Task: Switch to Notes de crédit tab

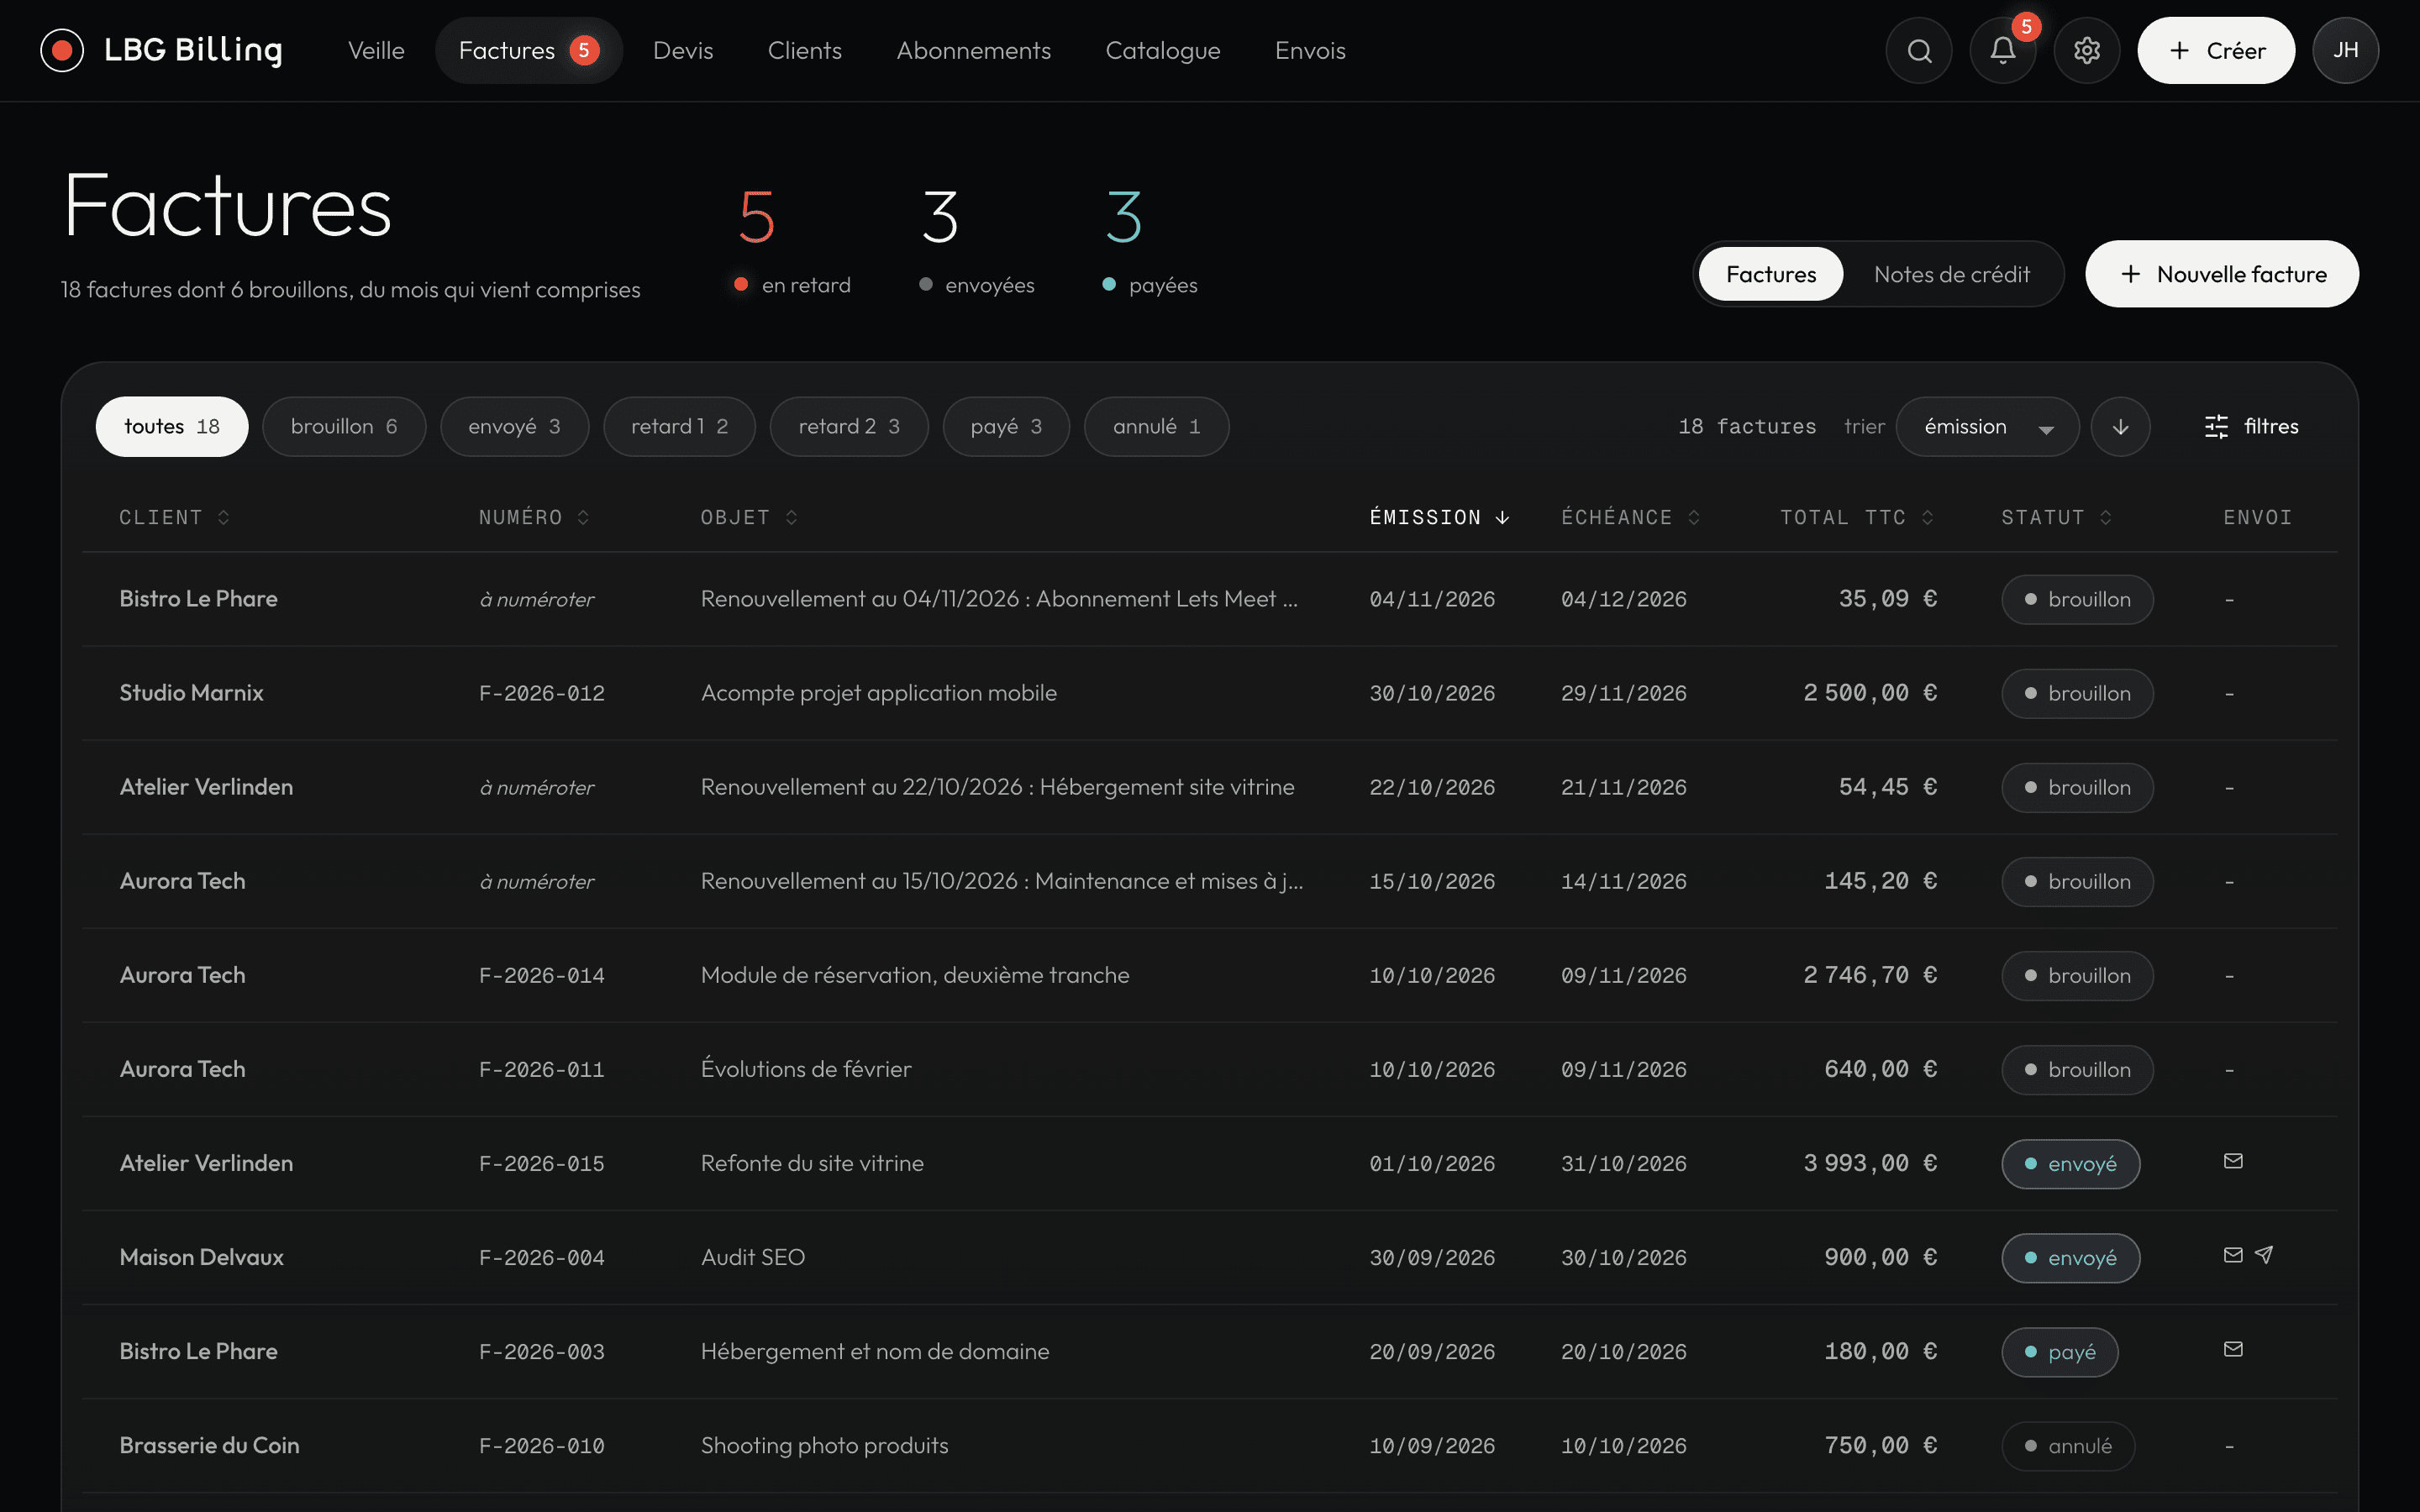Action: (x=1951, y=274)
